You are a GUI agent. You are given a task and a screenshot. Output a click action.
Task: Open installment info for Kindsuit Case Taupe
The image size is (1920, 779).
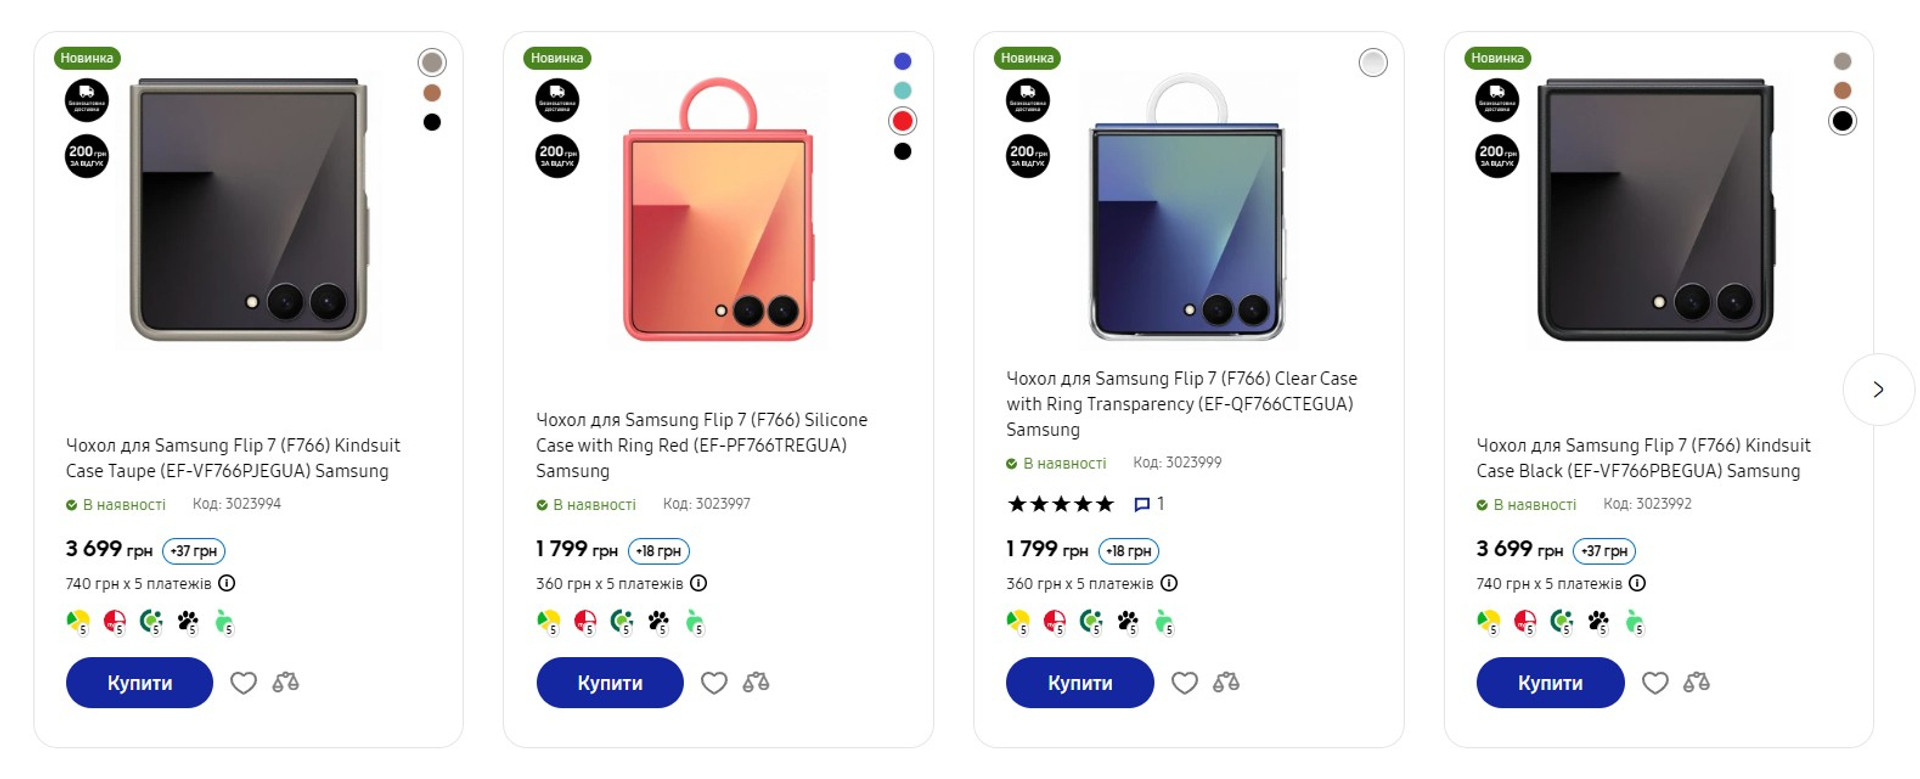pyautogui.click(x=227, y=583)
